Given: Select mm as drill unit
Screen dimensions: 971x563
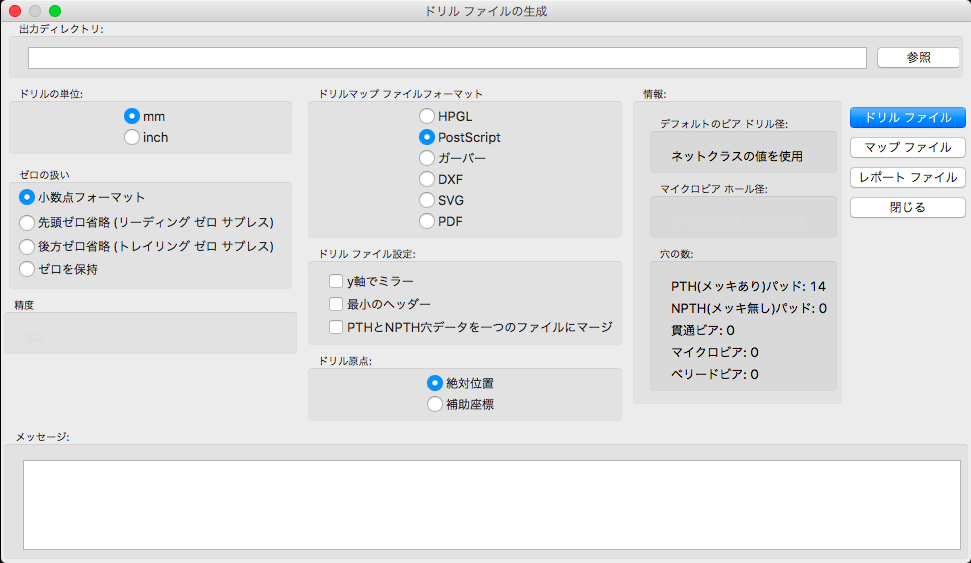Looking at the screenshot, I should (x=132, y=116).
